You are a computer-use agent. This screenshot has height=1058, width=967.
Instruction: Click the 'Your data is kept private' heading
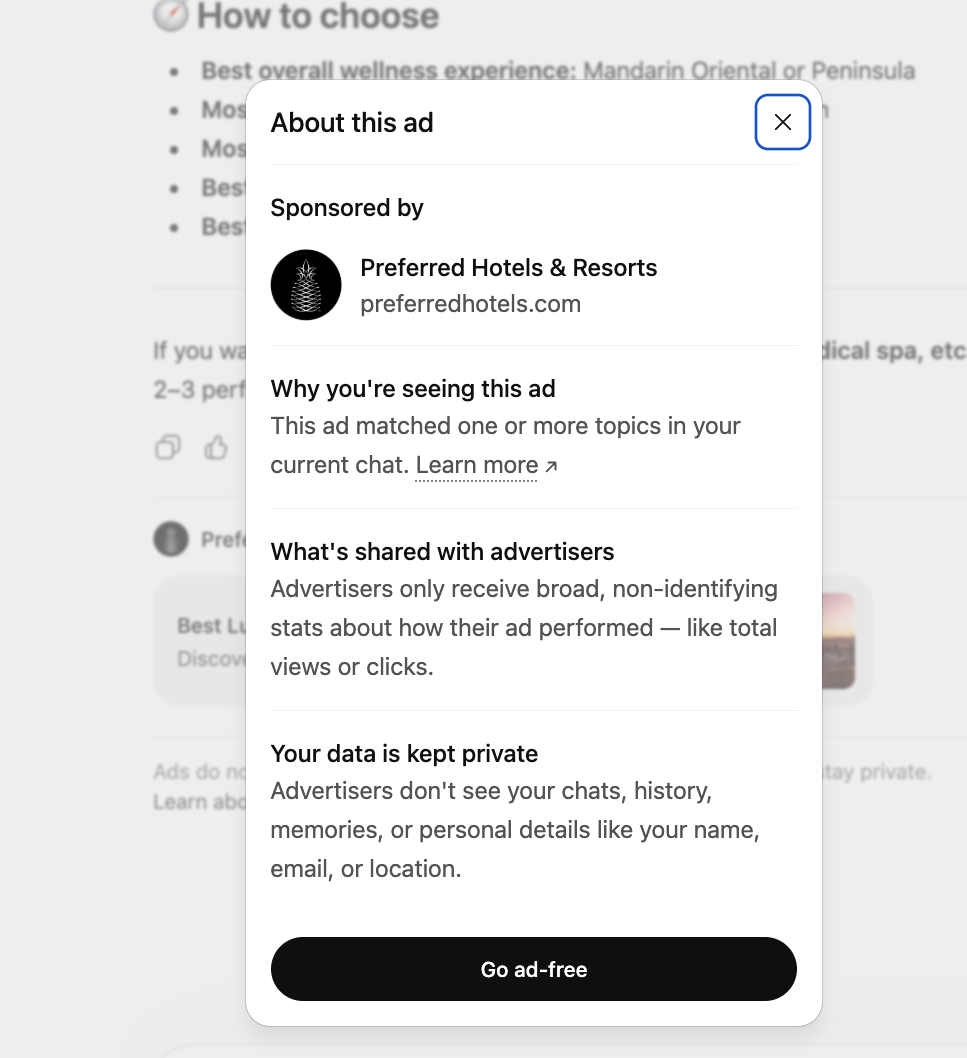[x=404, y=753]
